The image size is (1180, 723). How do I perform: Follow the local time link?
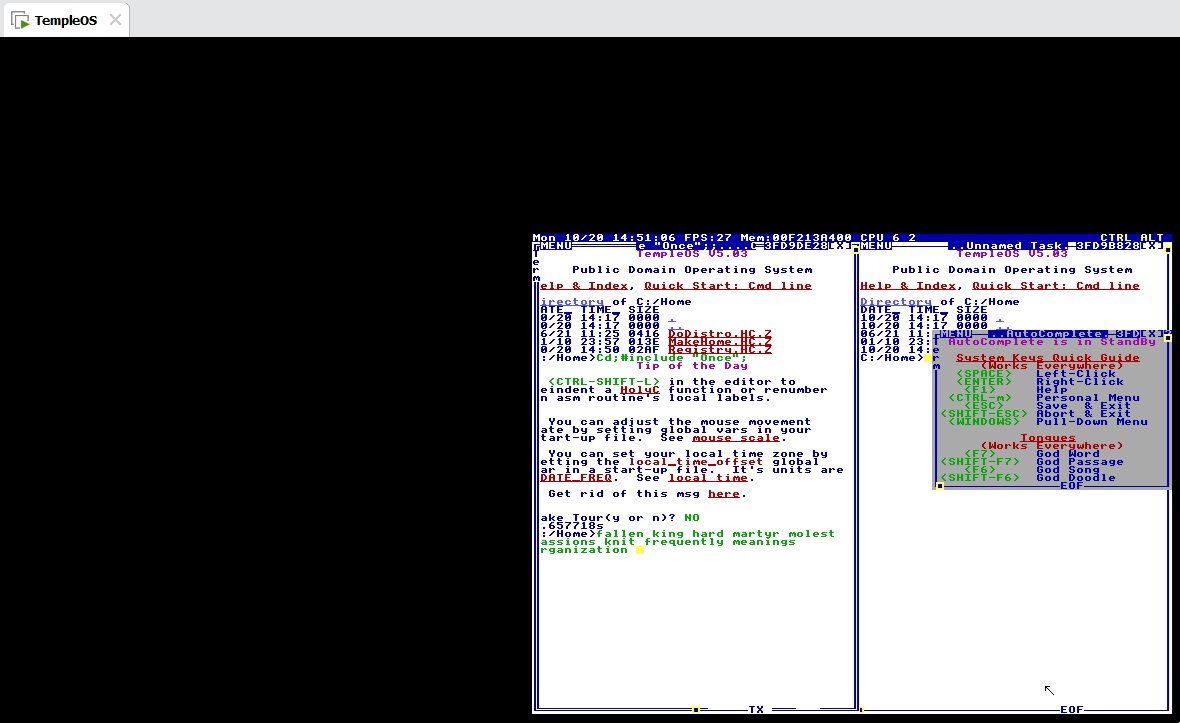click(x=707, y=478)
